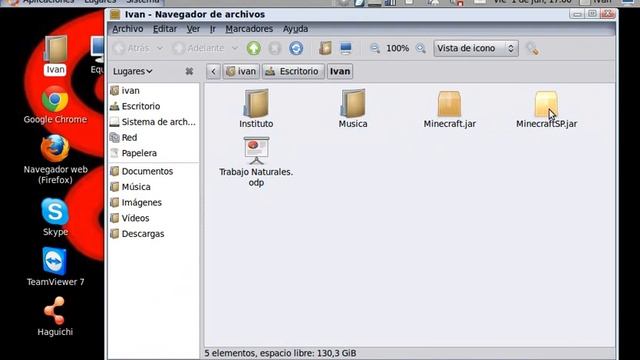Click the window title bar icon
The width and height of the screenshot is (640, 360).
115,14
